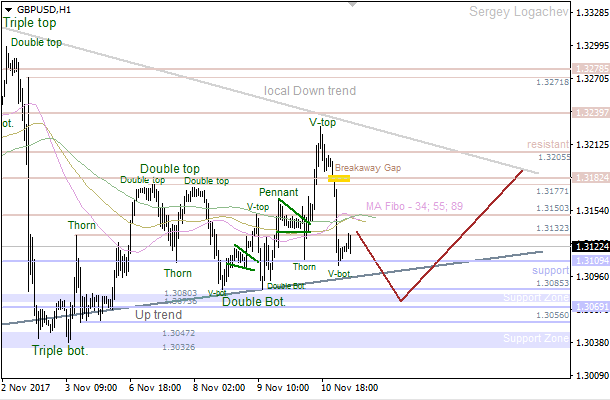Select the 'V-top' label at chart peak

click(x=322, y=123)
